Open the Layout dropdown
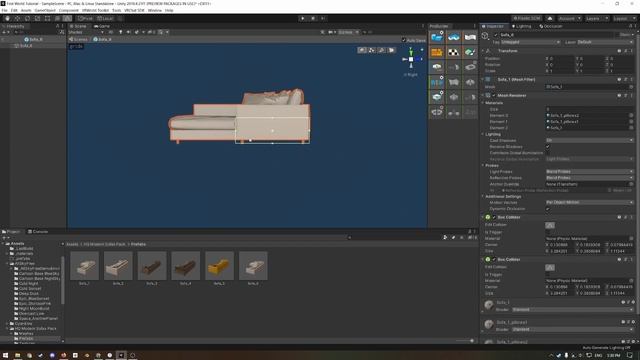The width and height of the screenshot is (640, 360). point(624,18)
